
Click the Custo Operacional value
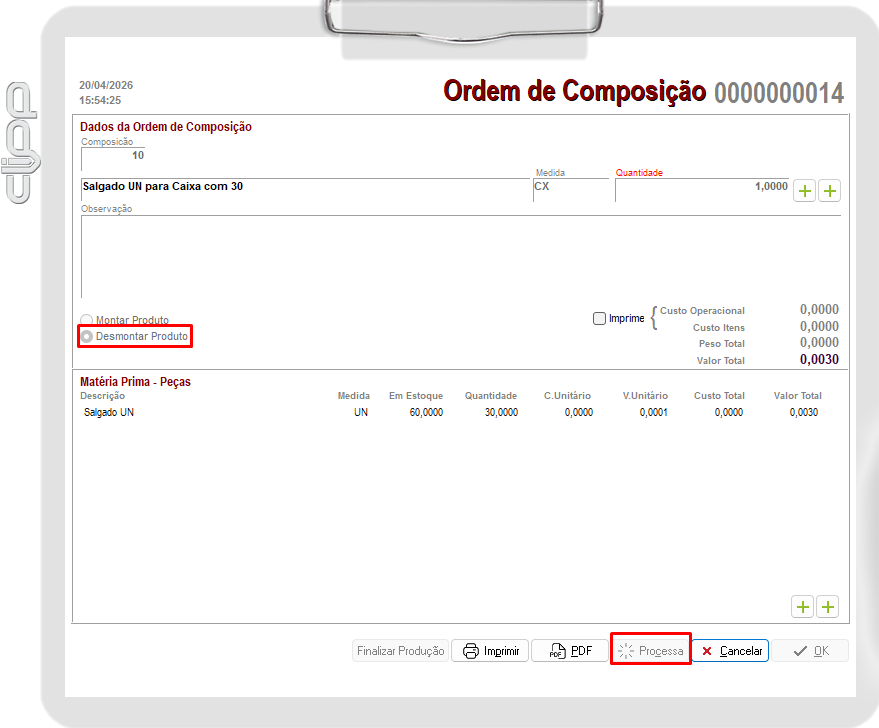[819, 310]
